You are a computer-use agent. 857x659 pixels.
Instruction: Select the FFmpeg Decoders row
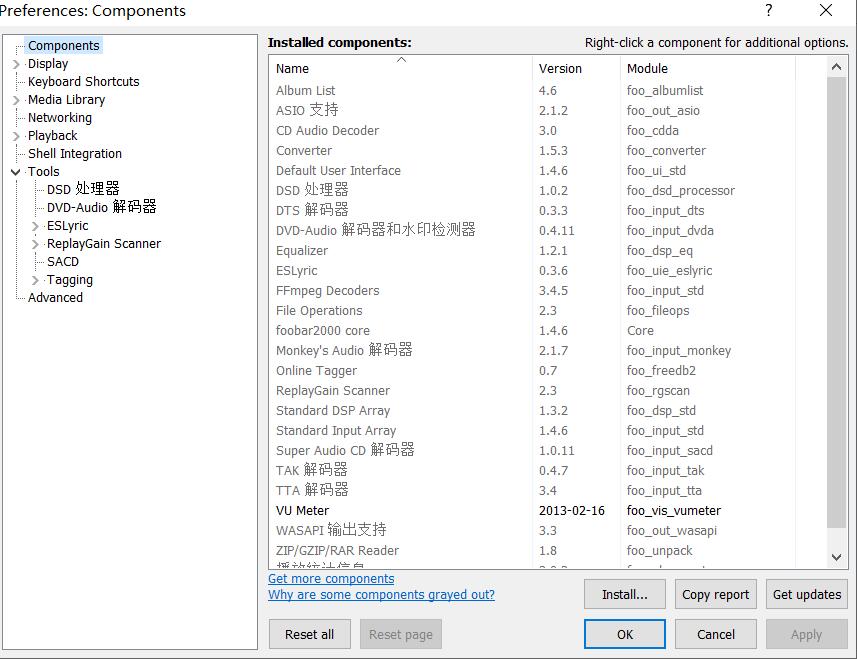coord(548,291)
